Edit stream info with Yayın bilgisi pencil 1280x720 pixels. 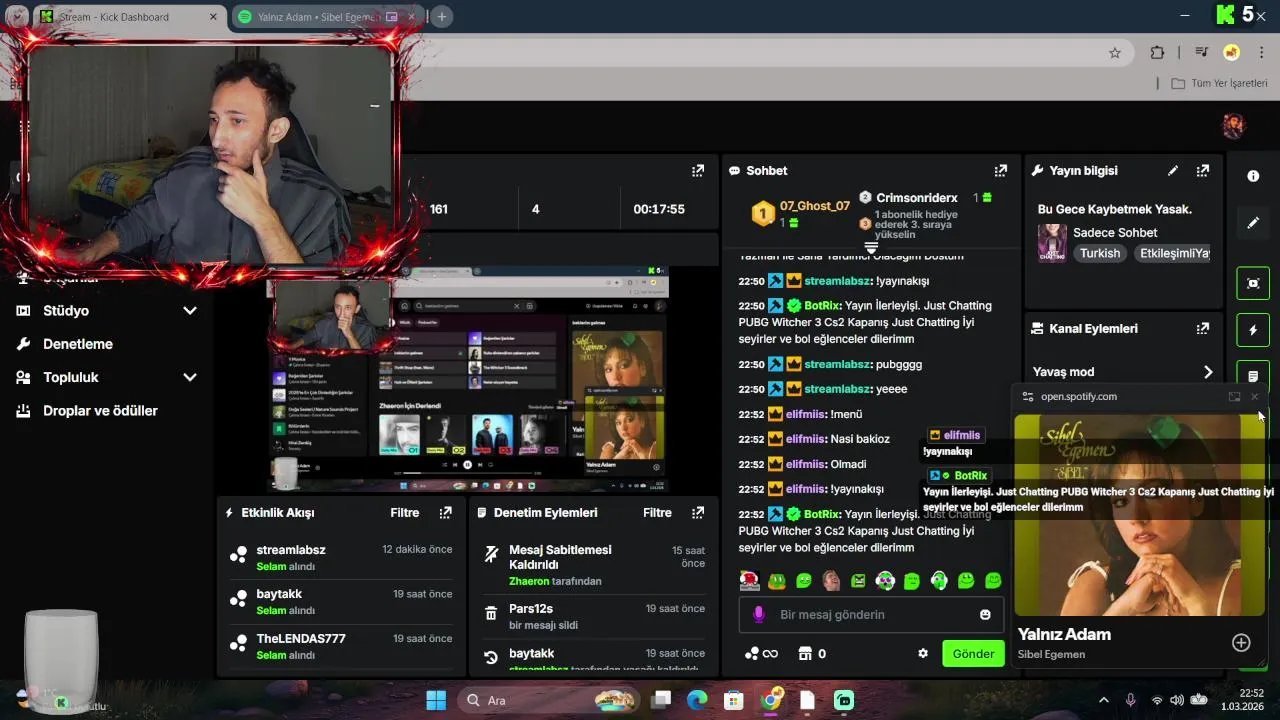(1173, 171)
